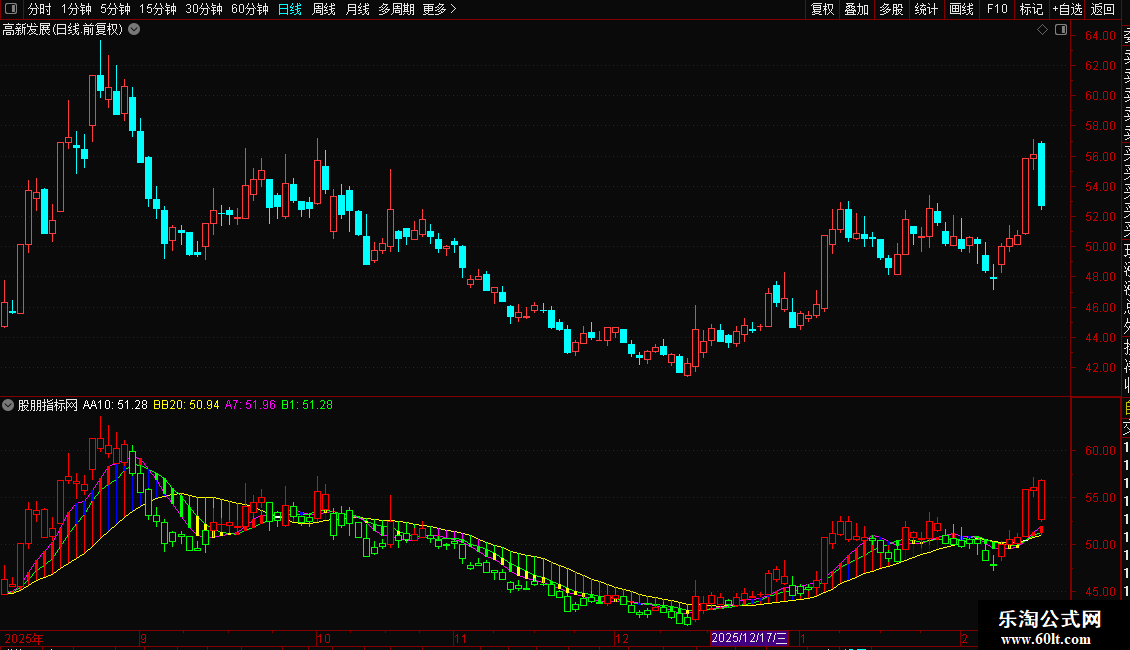The image size is (1130, 650).
Task: Click the 股朋指标网 indicator name
Action: [x=48, y=405]
